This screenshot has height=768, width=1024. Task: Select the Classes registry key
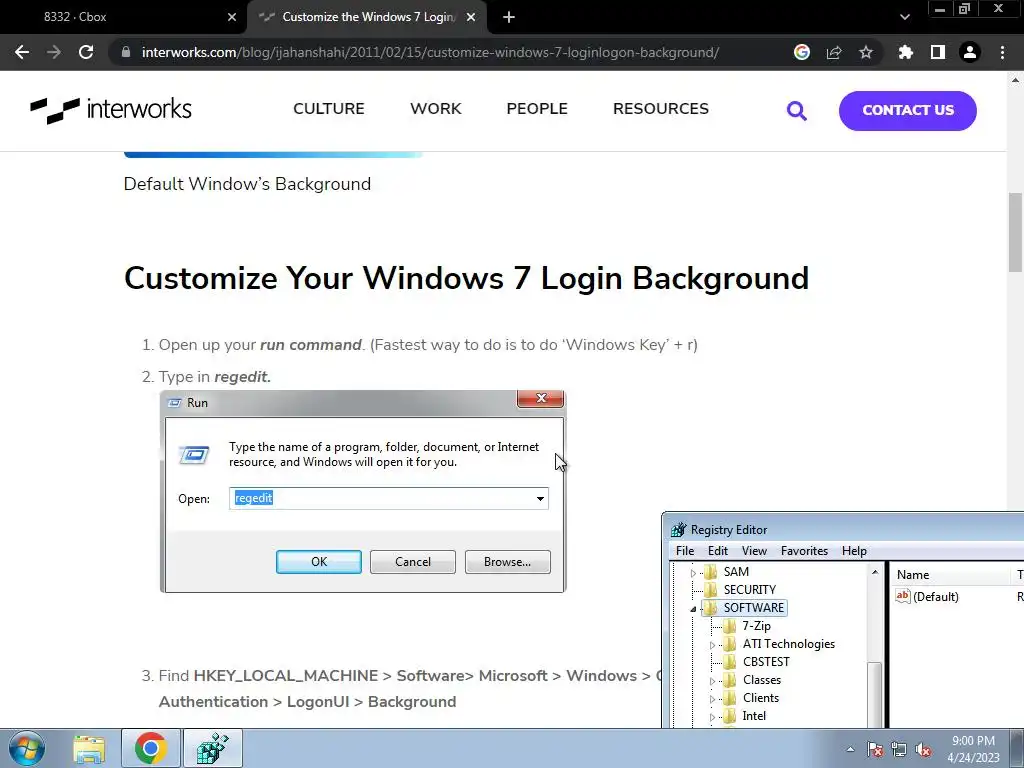(x=761, y=680)
